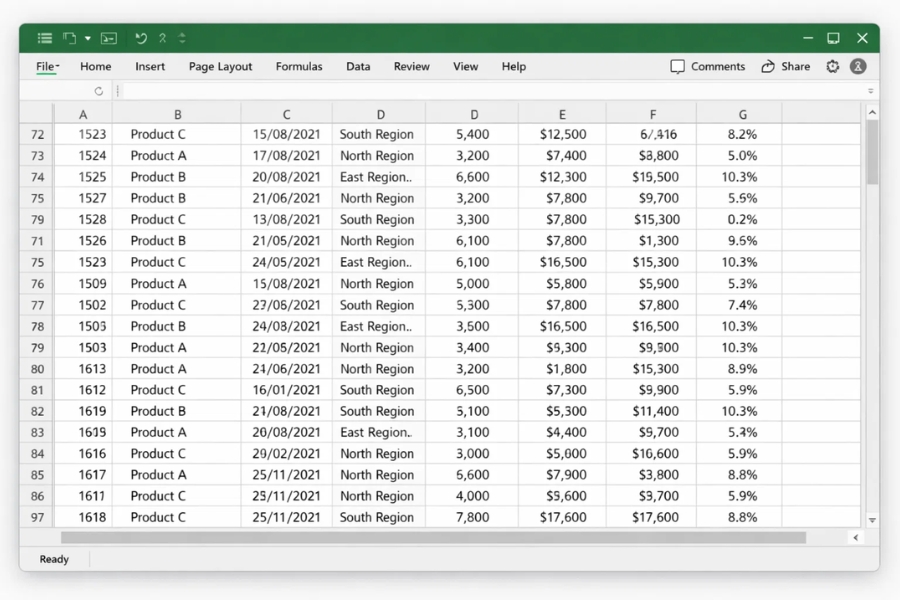Open the File menu dropdown
The width and height of the screenshot is (900, 600).
pyautogui.click(x=46, y=66)
